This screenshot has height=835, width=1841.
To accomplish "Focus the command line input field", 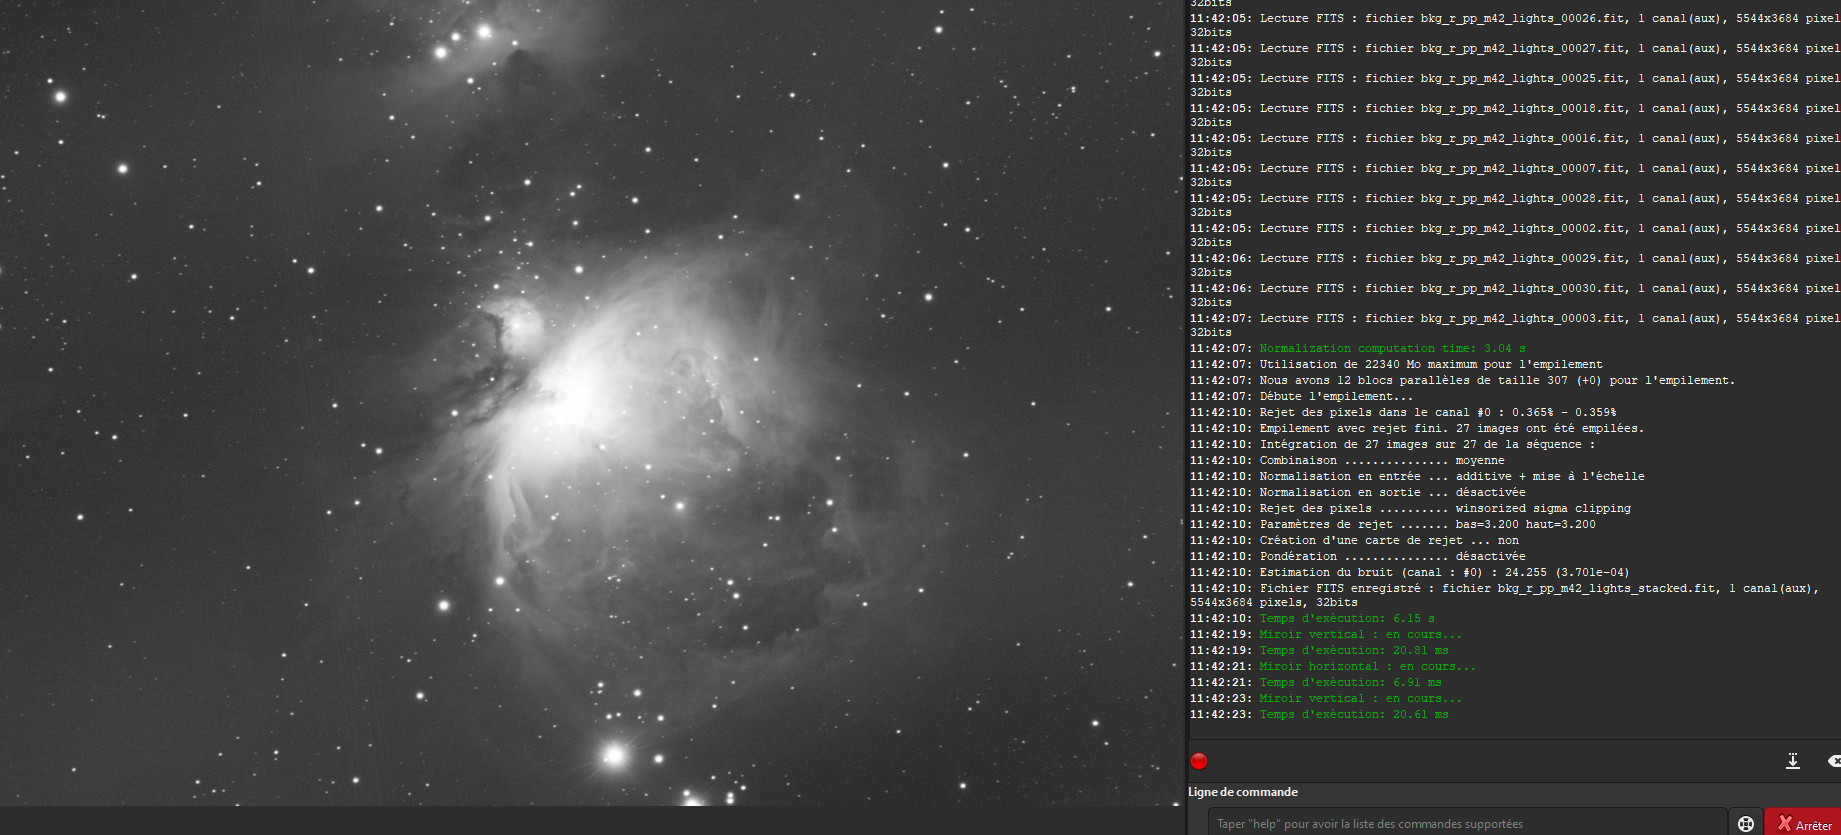I will [x=1467, y=824].
